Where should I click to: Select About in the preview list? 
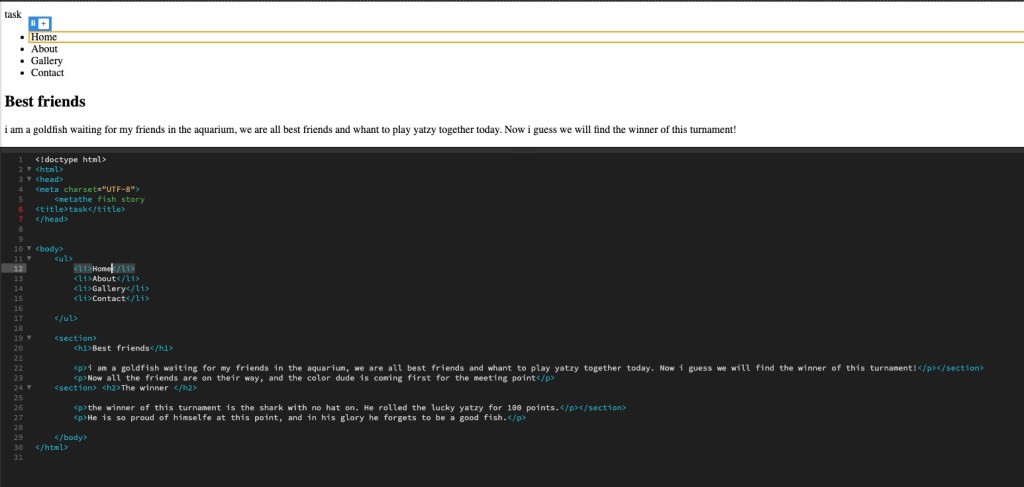[x=44, y=49]
